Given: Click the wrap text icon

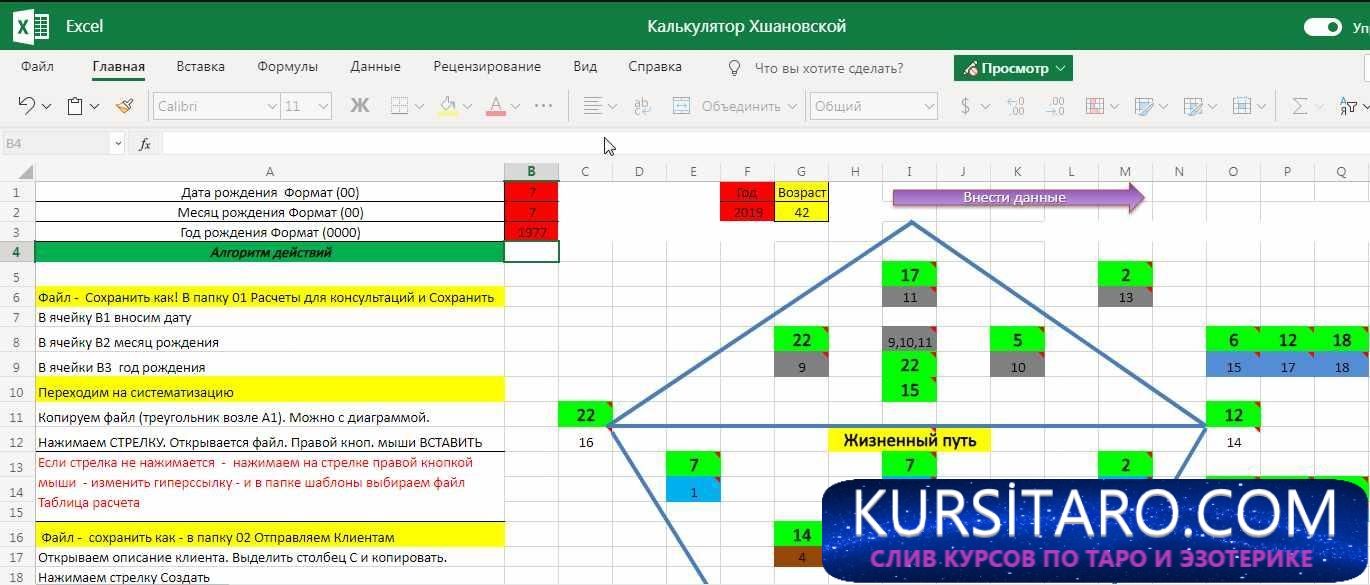Looking at the screenshot, I should [x=642, y=106].
